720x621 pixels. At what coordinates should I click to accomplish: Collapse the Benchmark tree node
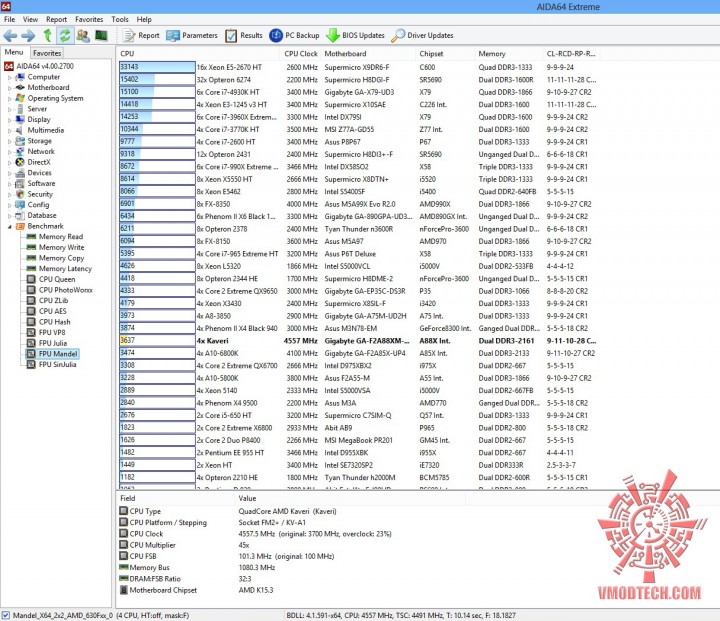pos(10,226)
